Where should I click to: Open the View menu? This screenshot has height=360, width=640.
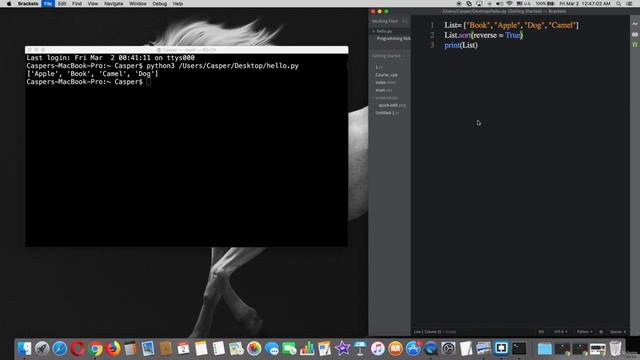pyautogui.click(x=93, y=4)
